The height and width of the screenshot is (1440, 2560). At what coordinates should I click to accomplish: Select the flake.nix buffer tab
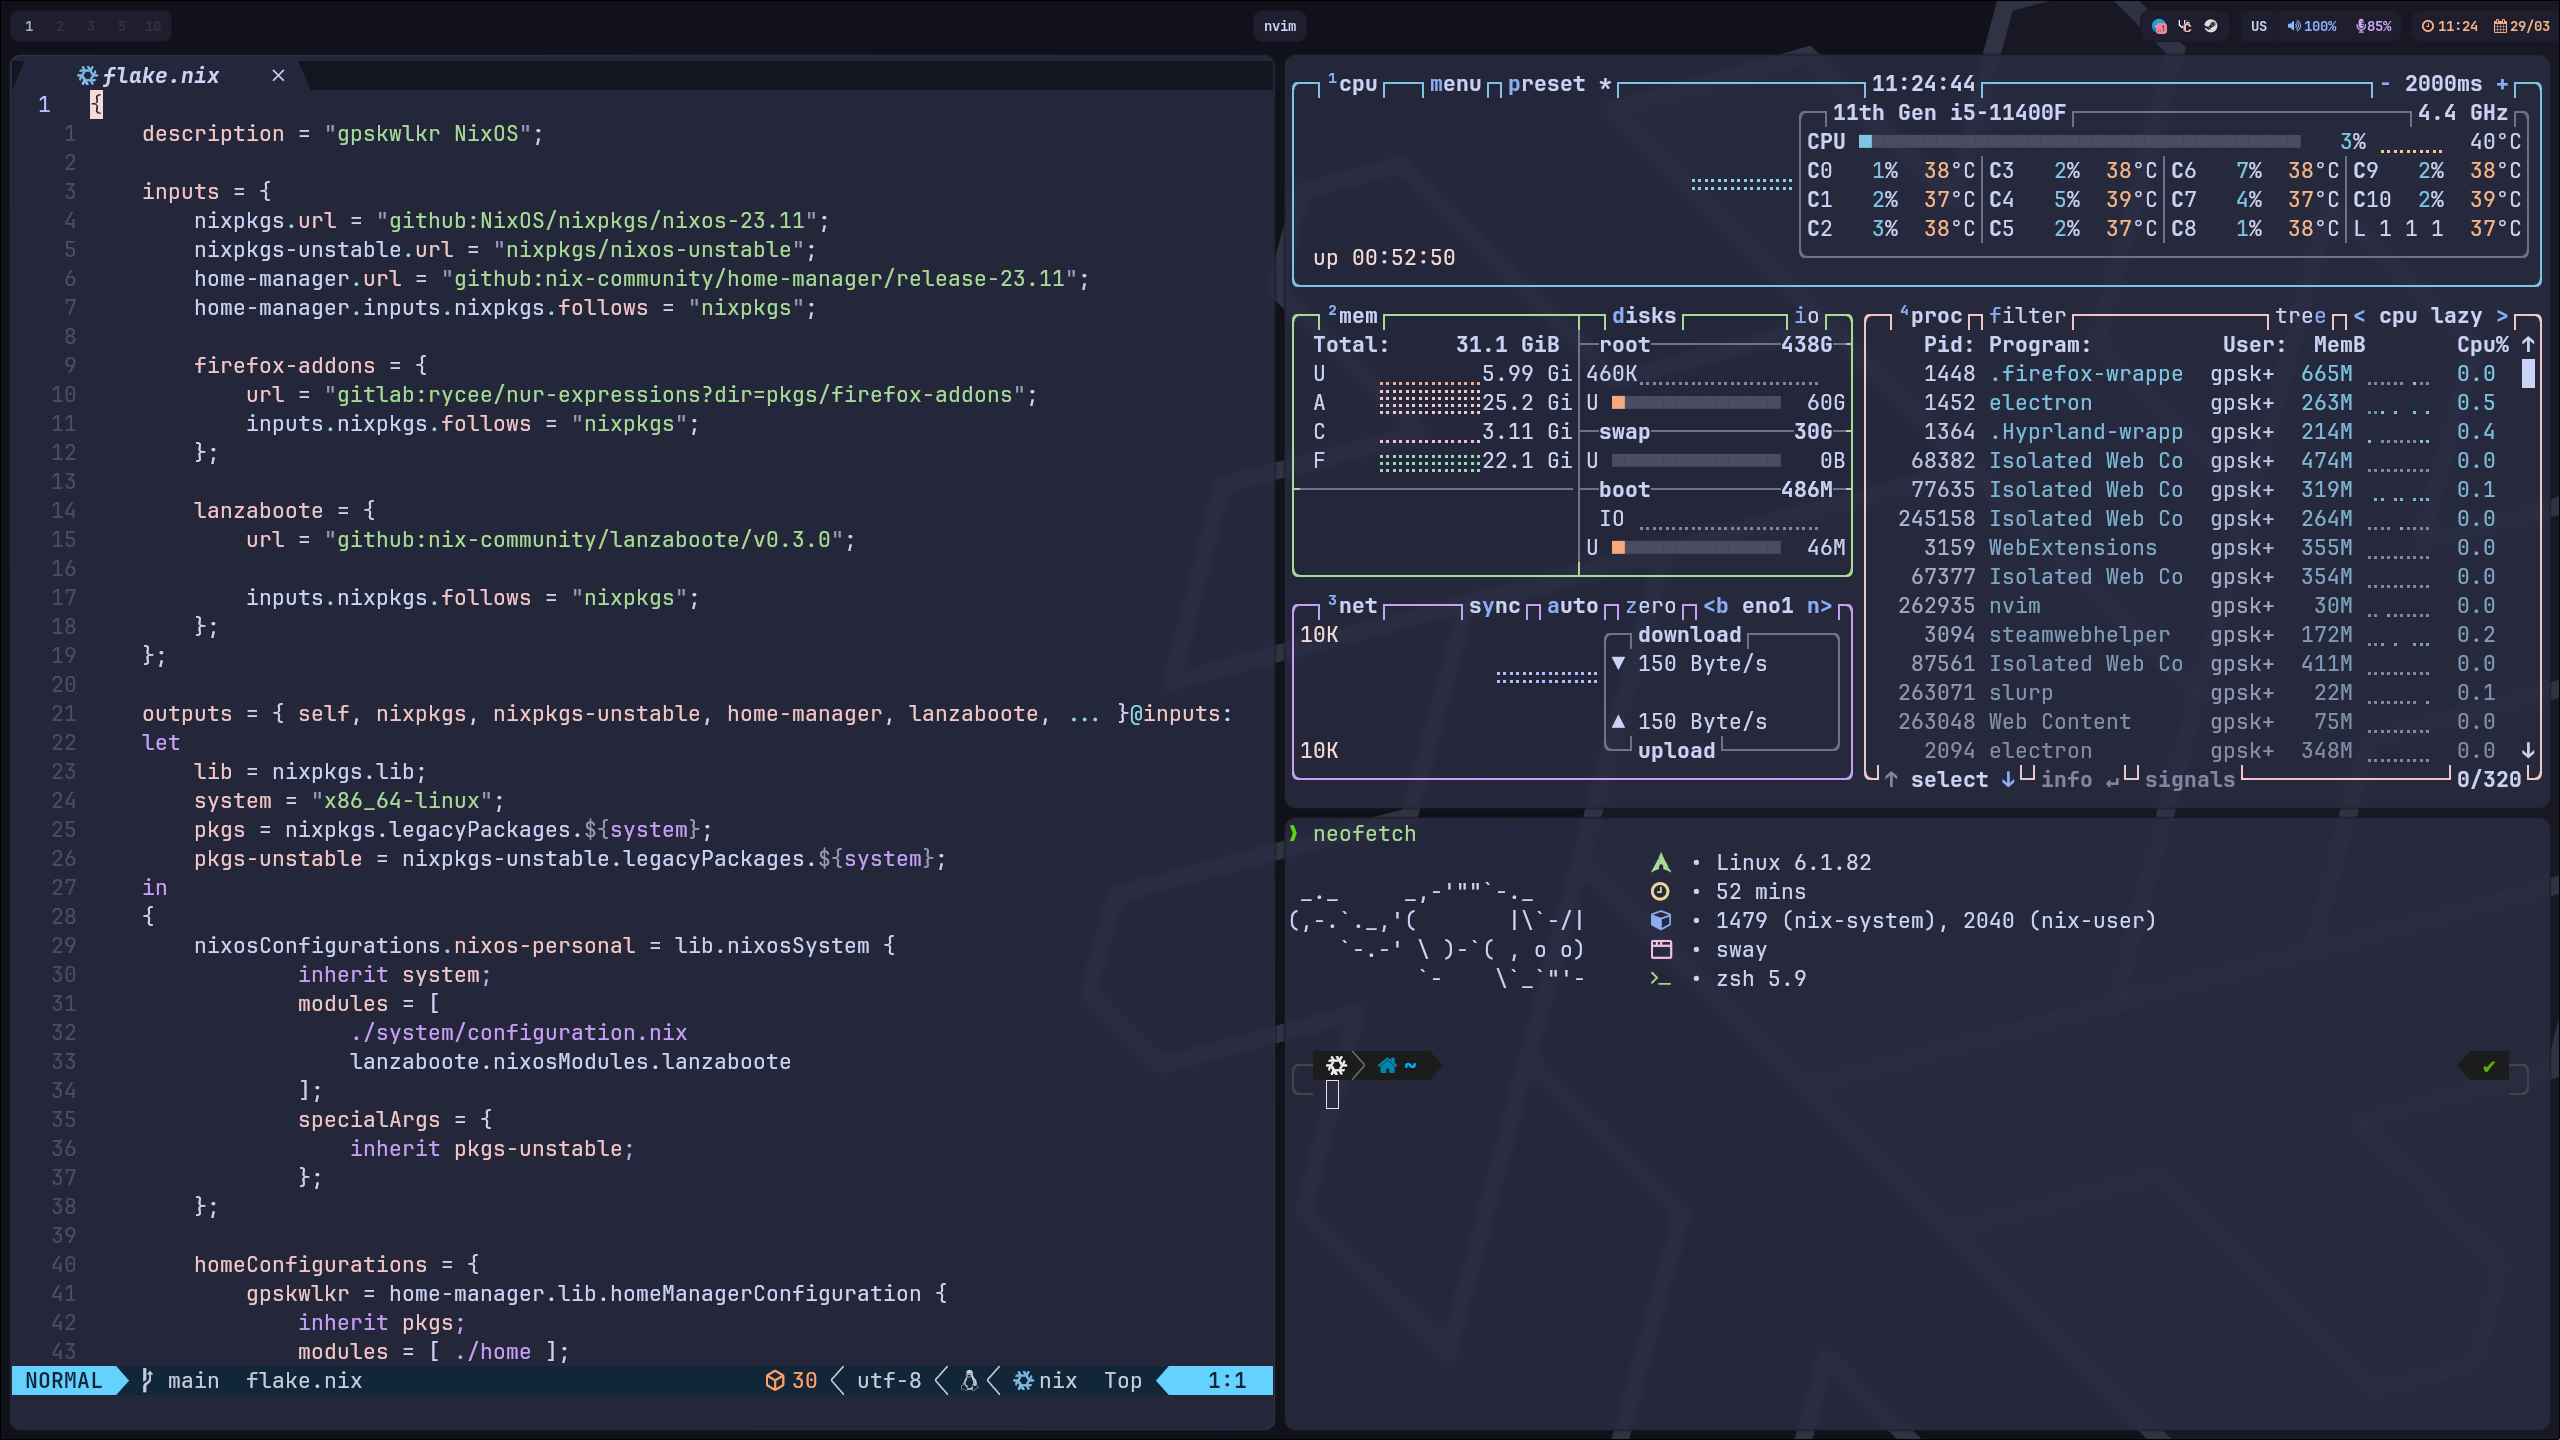160,76
